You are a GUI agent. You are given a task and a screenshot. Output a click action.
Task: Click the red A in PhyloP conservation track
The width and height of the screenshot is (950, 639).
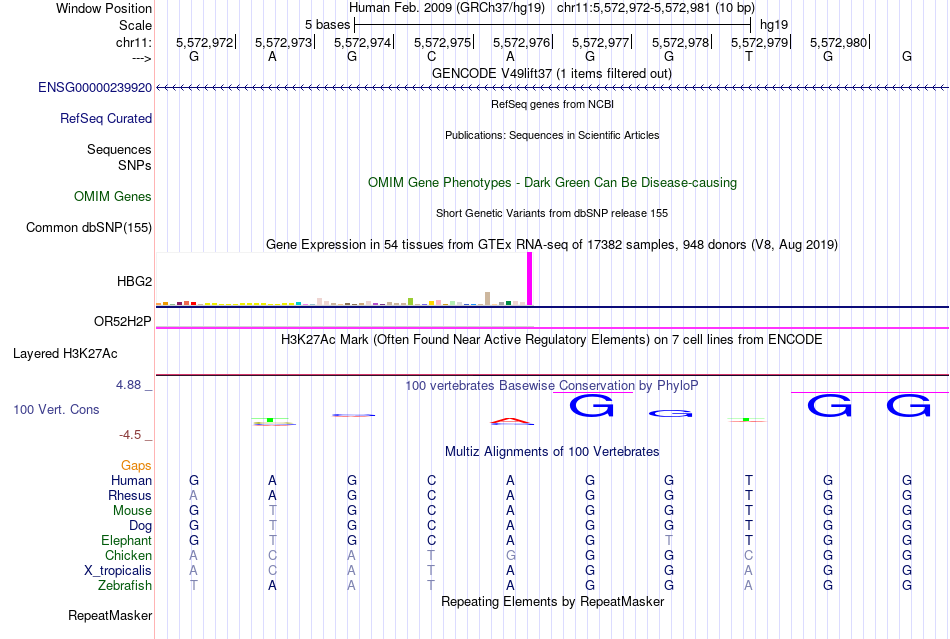[512, 421]
